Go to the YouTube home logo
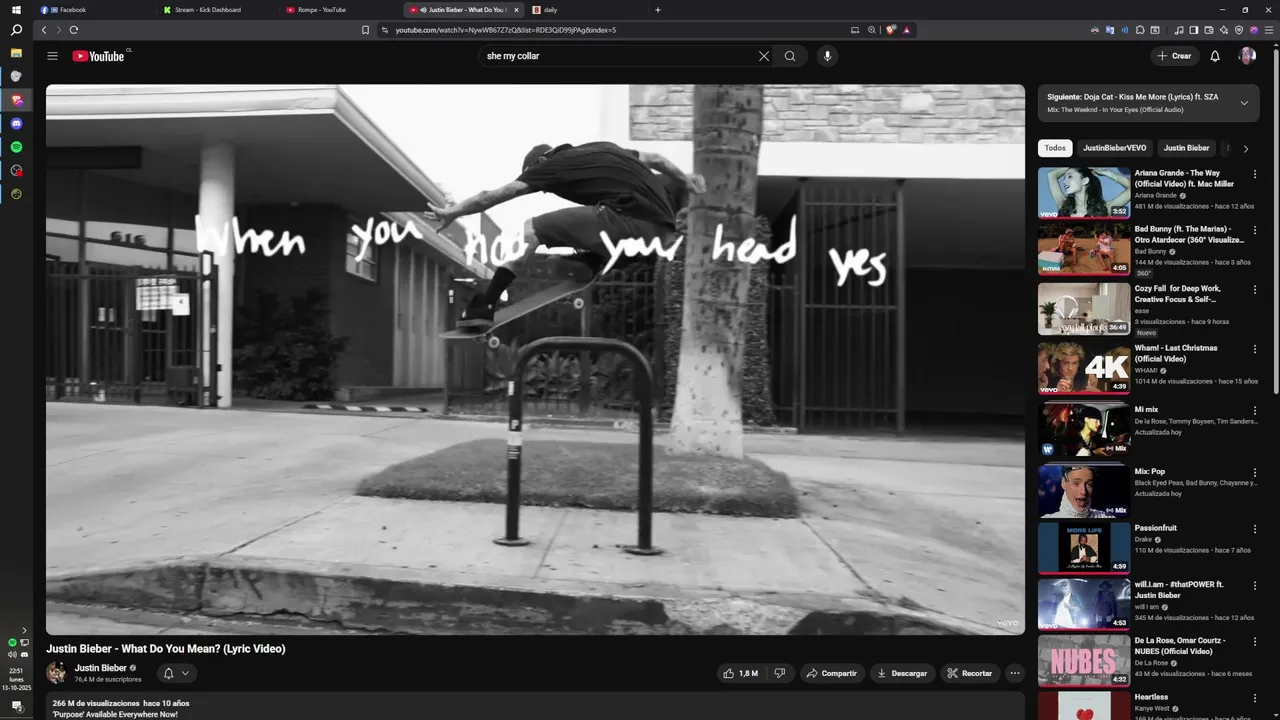The image size is (1280, 720). click(x=98, y=56)
